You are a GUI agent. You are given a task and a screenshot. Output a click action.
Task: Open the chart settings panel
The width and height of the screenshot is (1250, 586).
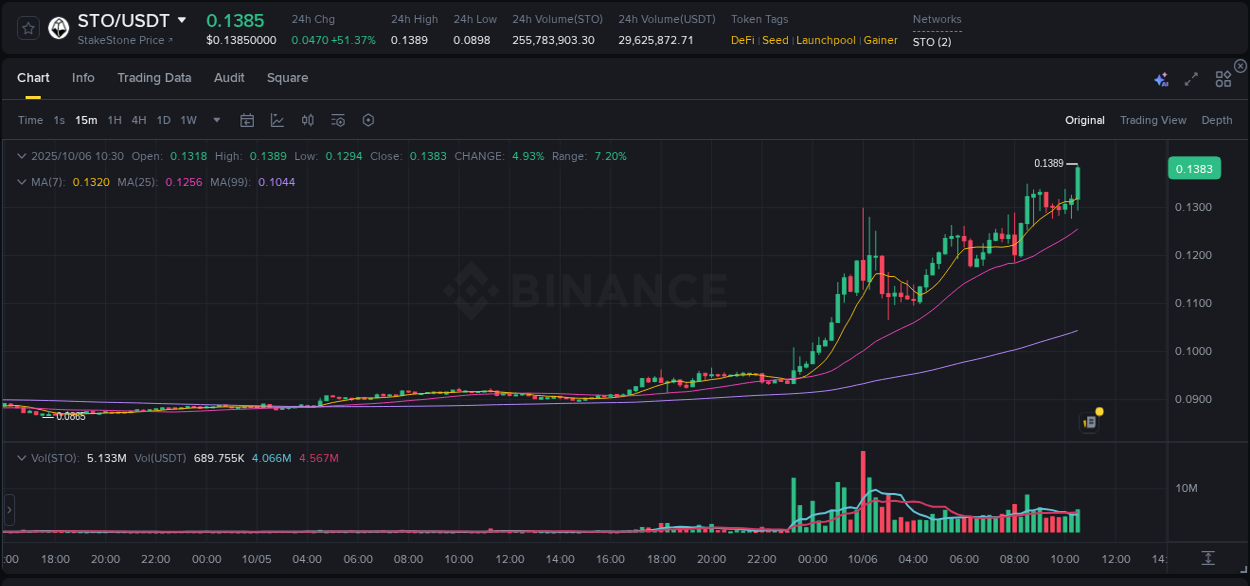(x=368, y=120)
